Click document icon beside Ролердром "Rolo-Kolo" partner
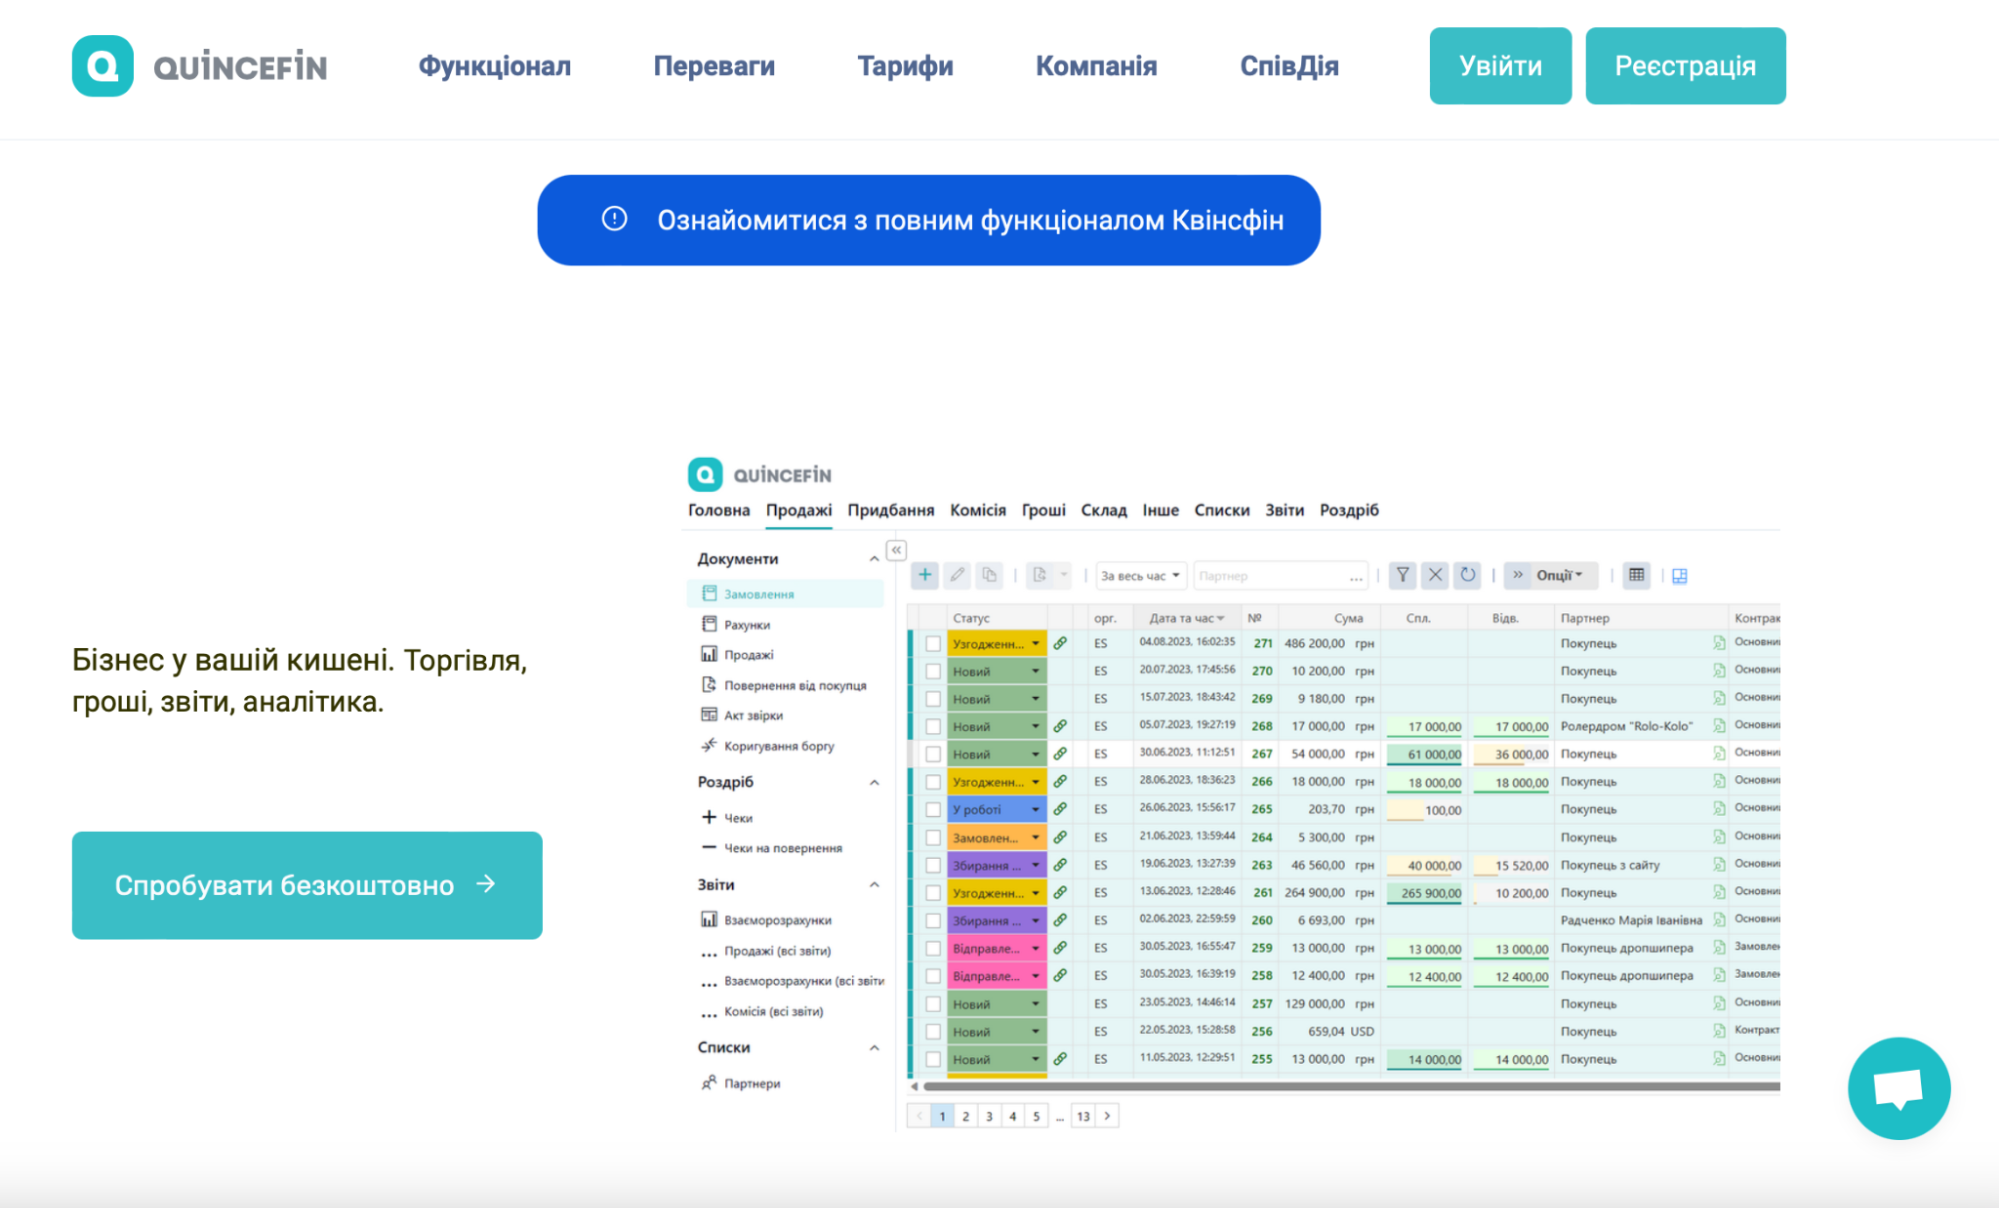 point(1719,726)
